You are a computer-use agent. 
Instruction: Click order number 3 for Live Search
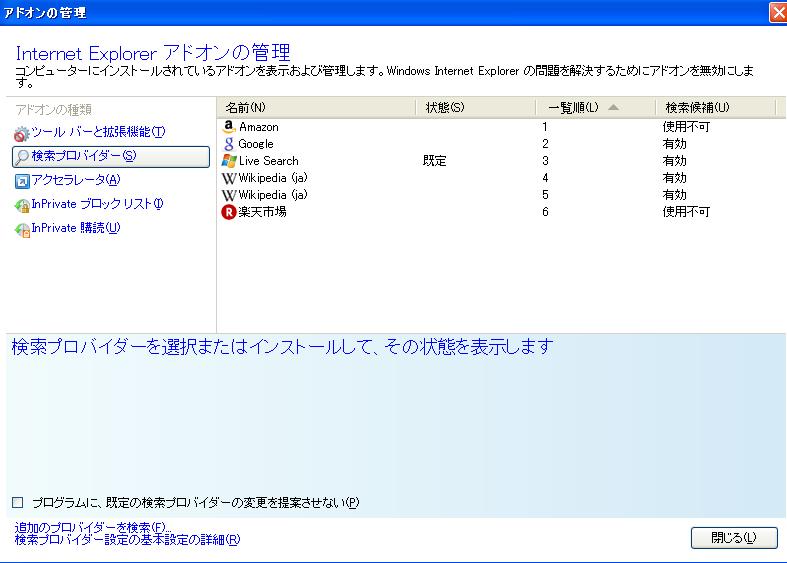545,161
